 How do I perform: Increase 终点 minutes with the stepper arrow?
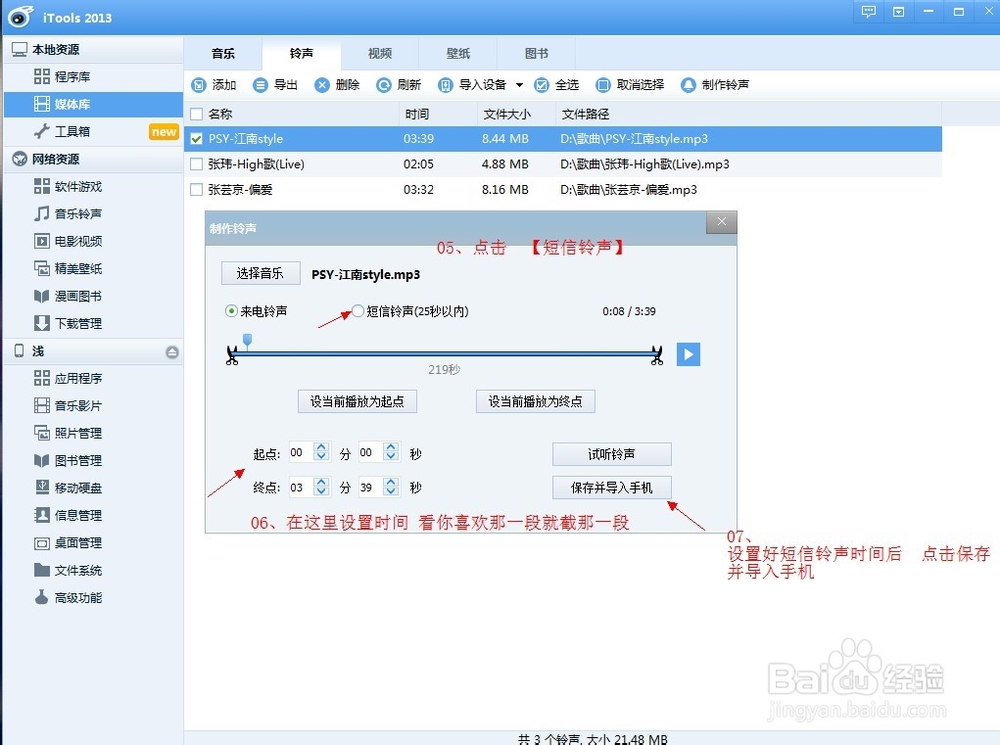320,482
